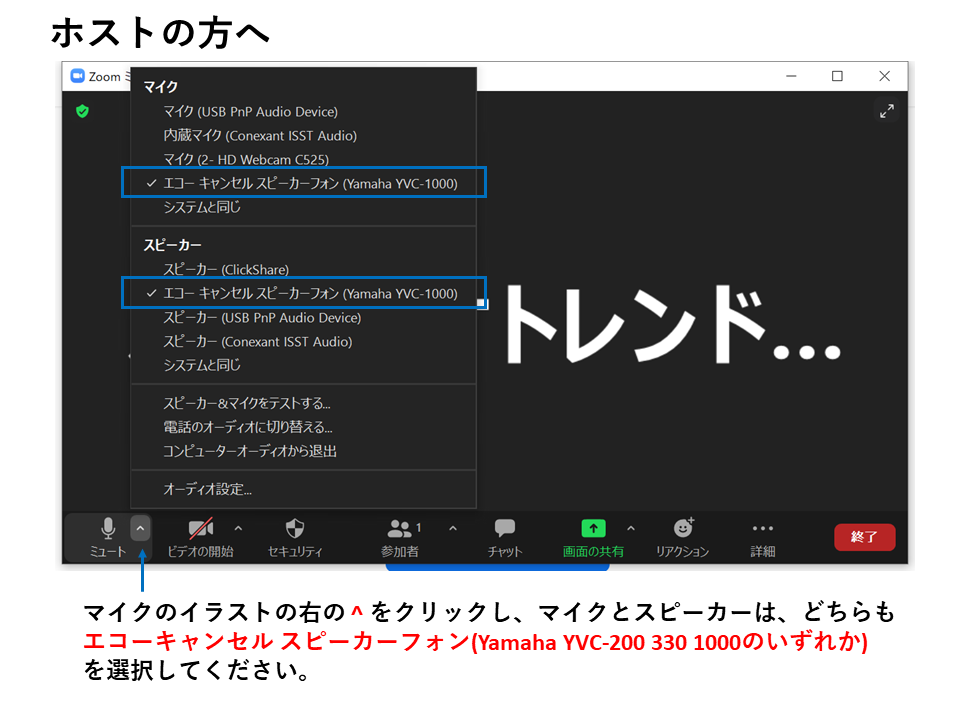Viewport: 960px width, 720px height.
Task: Maximize the Zoom window
Action: [837, 76]
